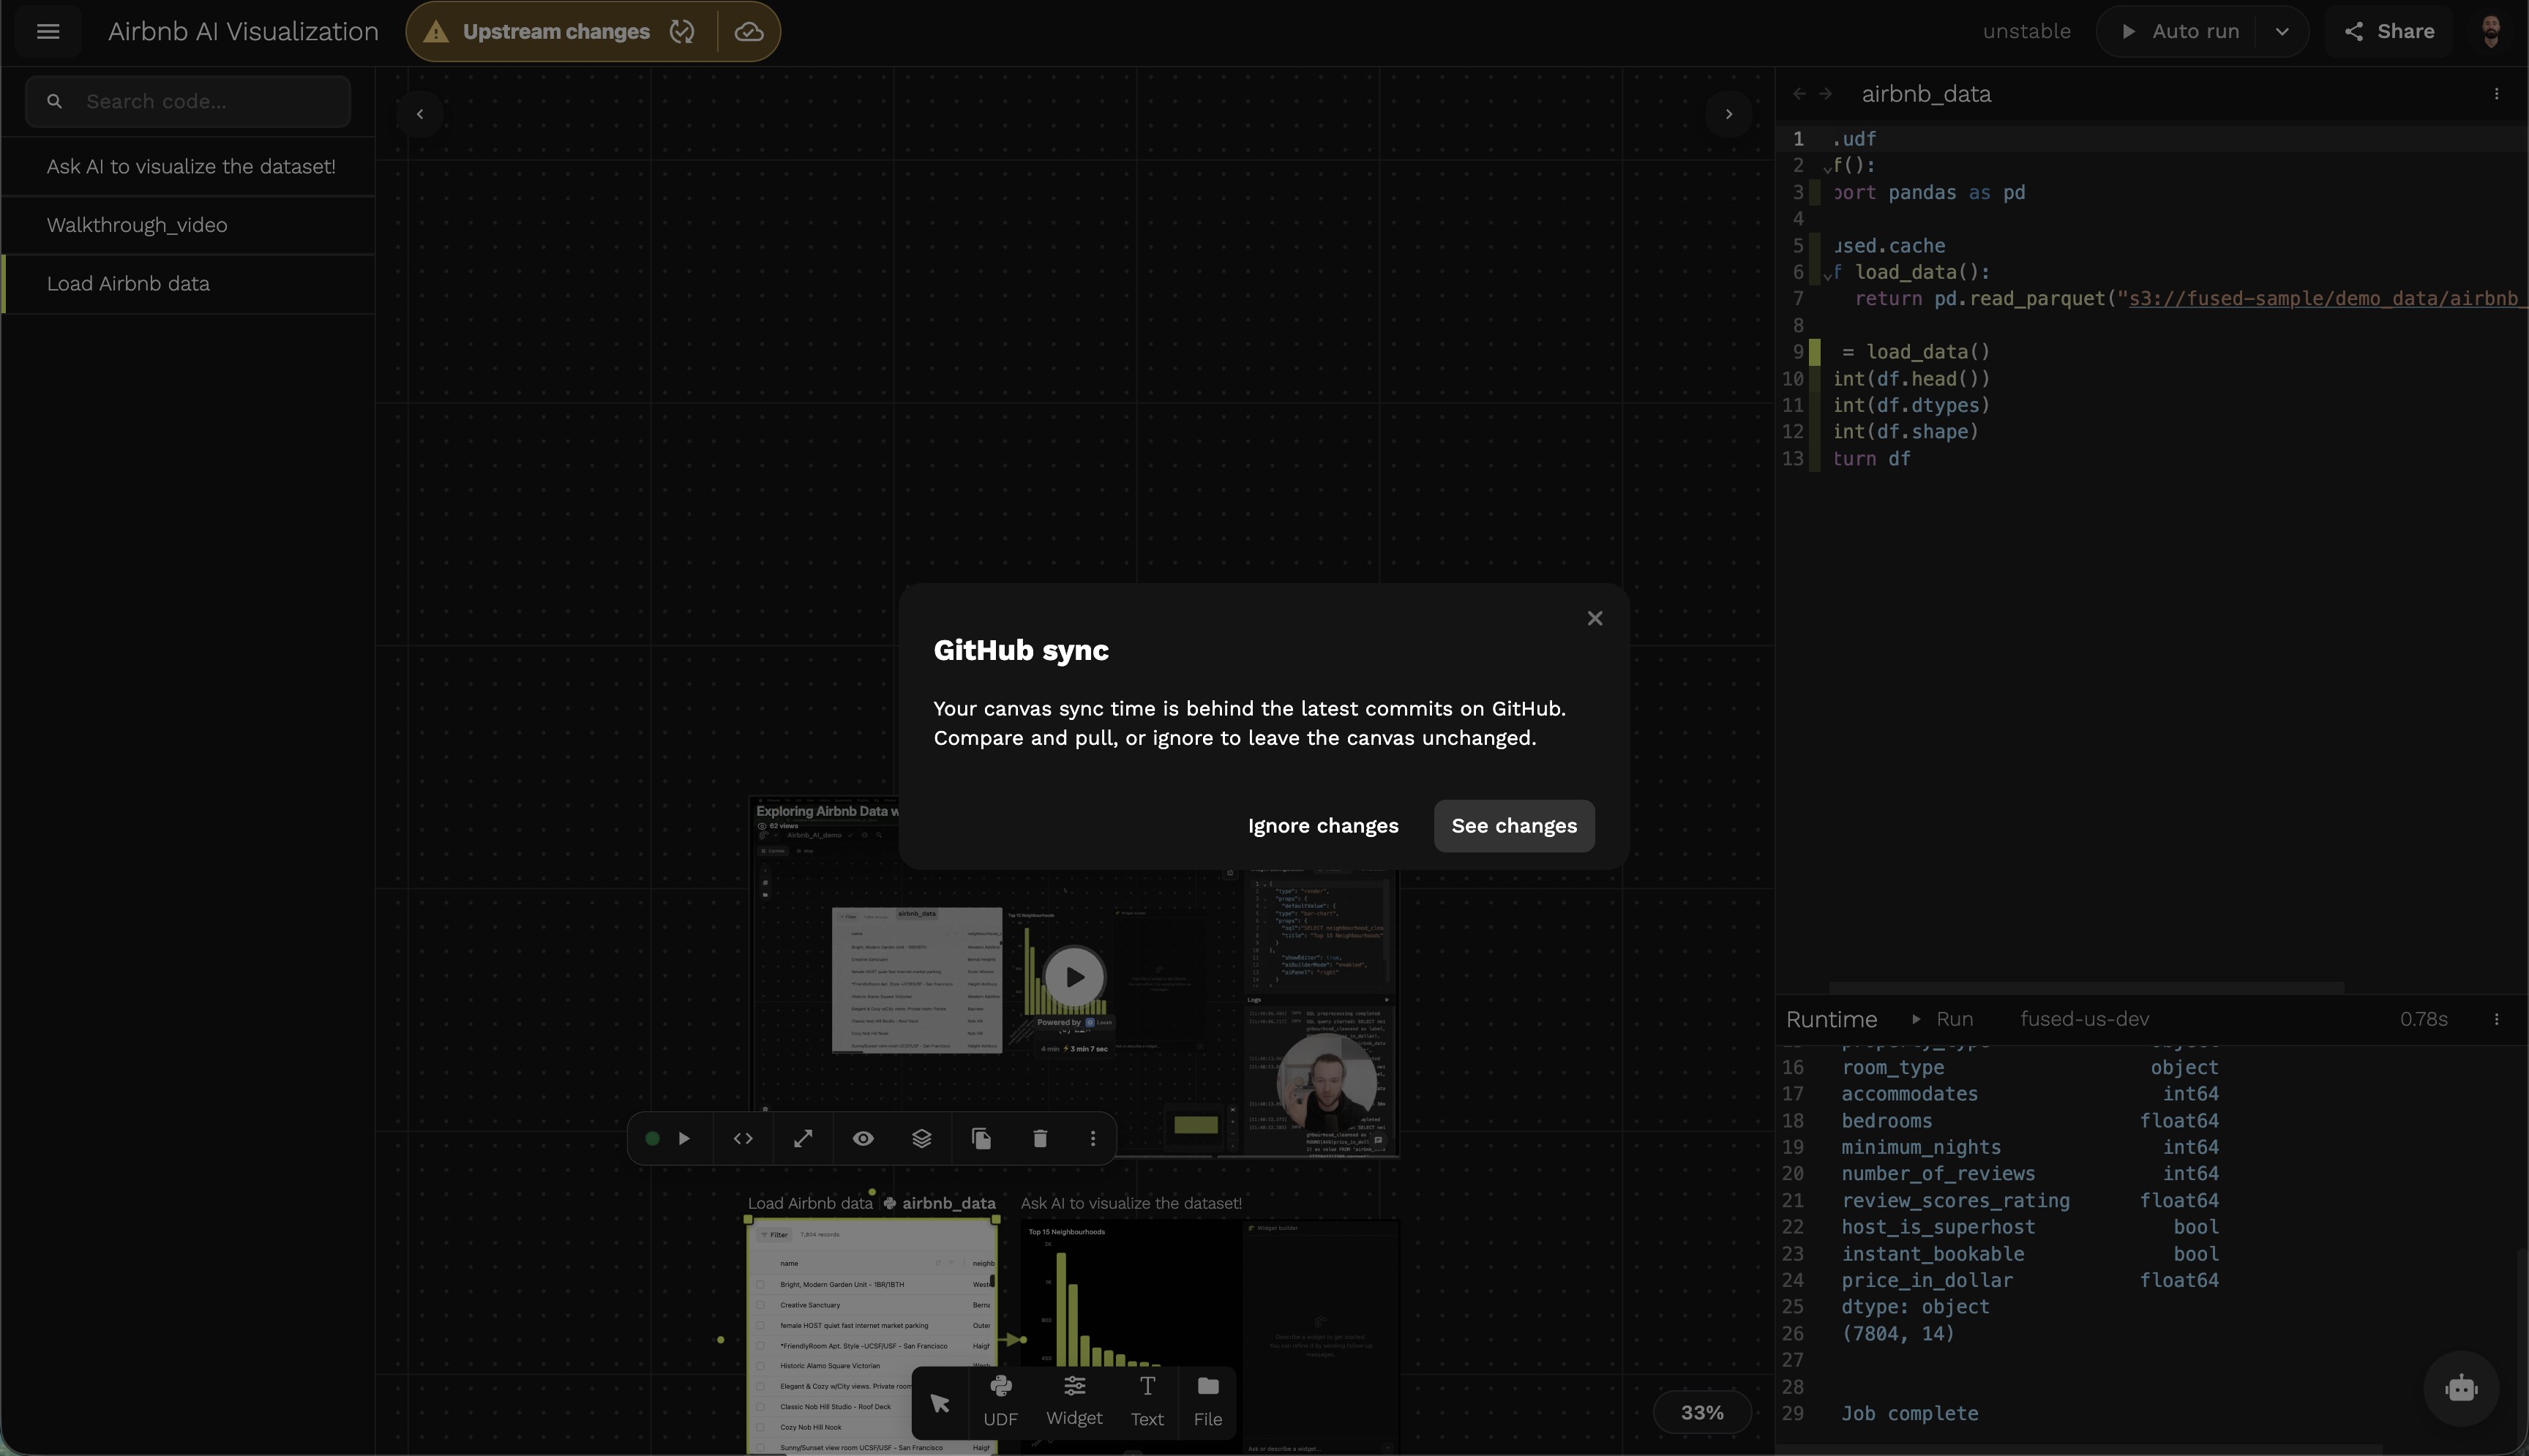Select the pointer cursor tool
Screen dimensions: 2529x1456
pos(940,1403)
